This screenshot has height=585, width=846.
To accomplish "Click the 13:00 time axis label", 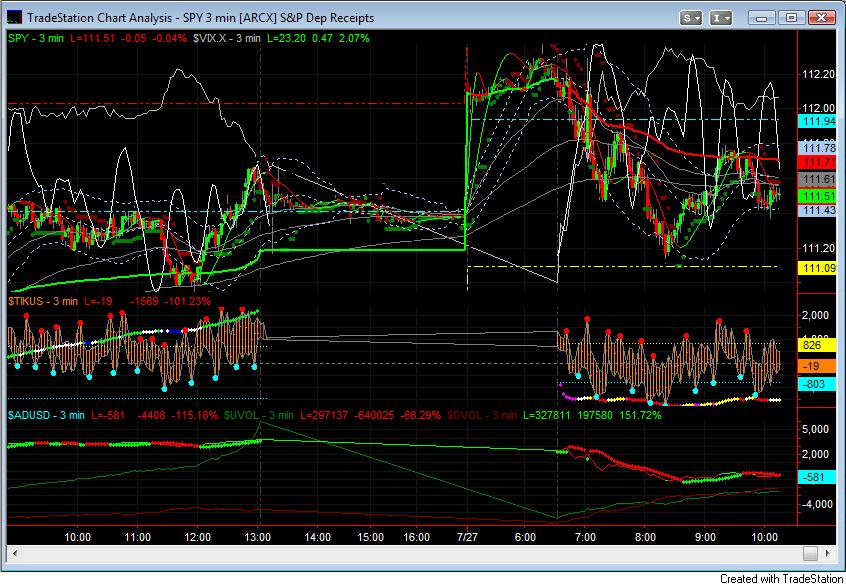I will 257,537.
